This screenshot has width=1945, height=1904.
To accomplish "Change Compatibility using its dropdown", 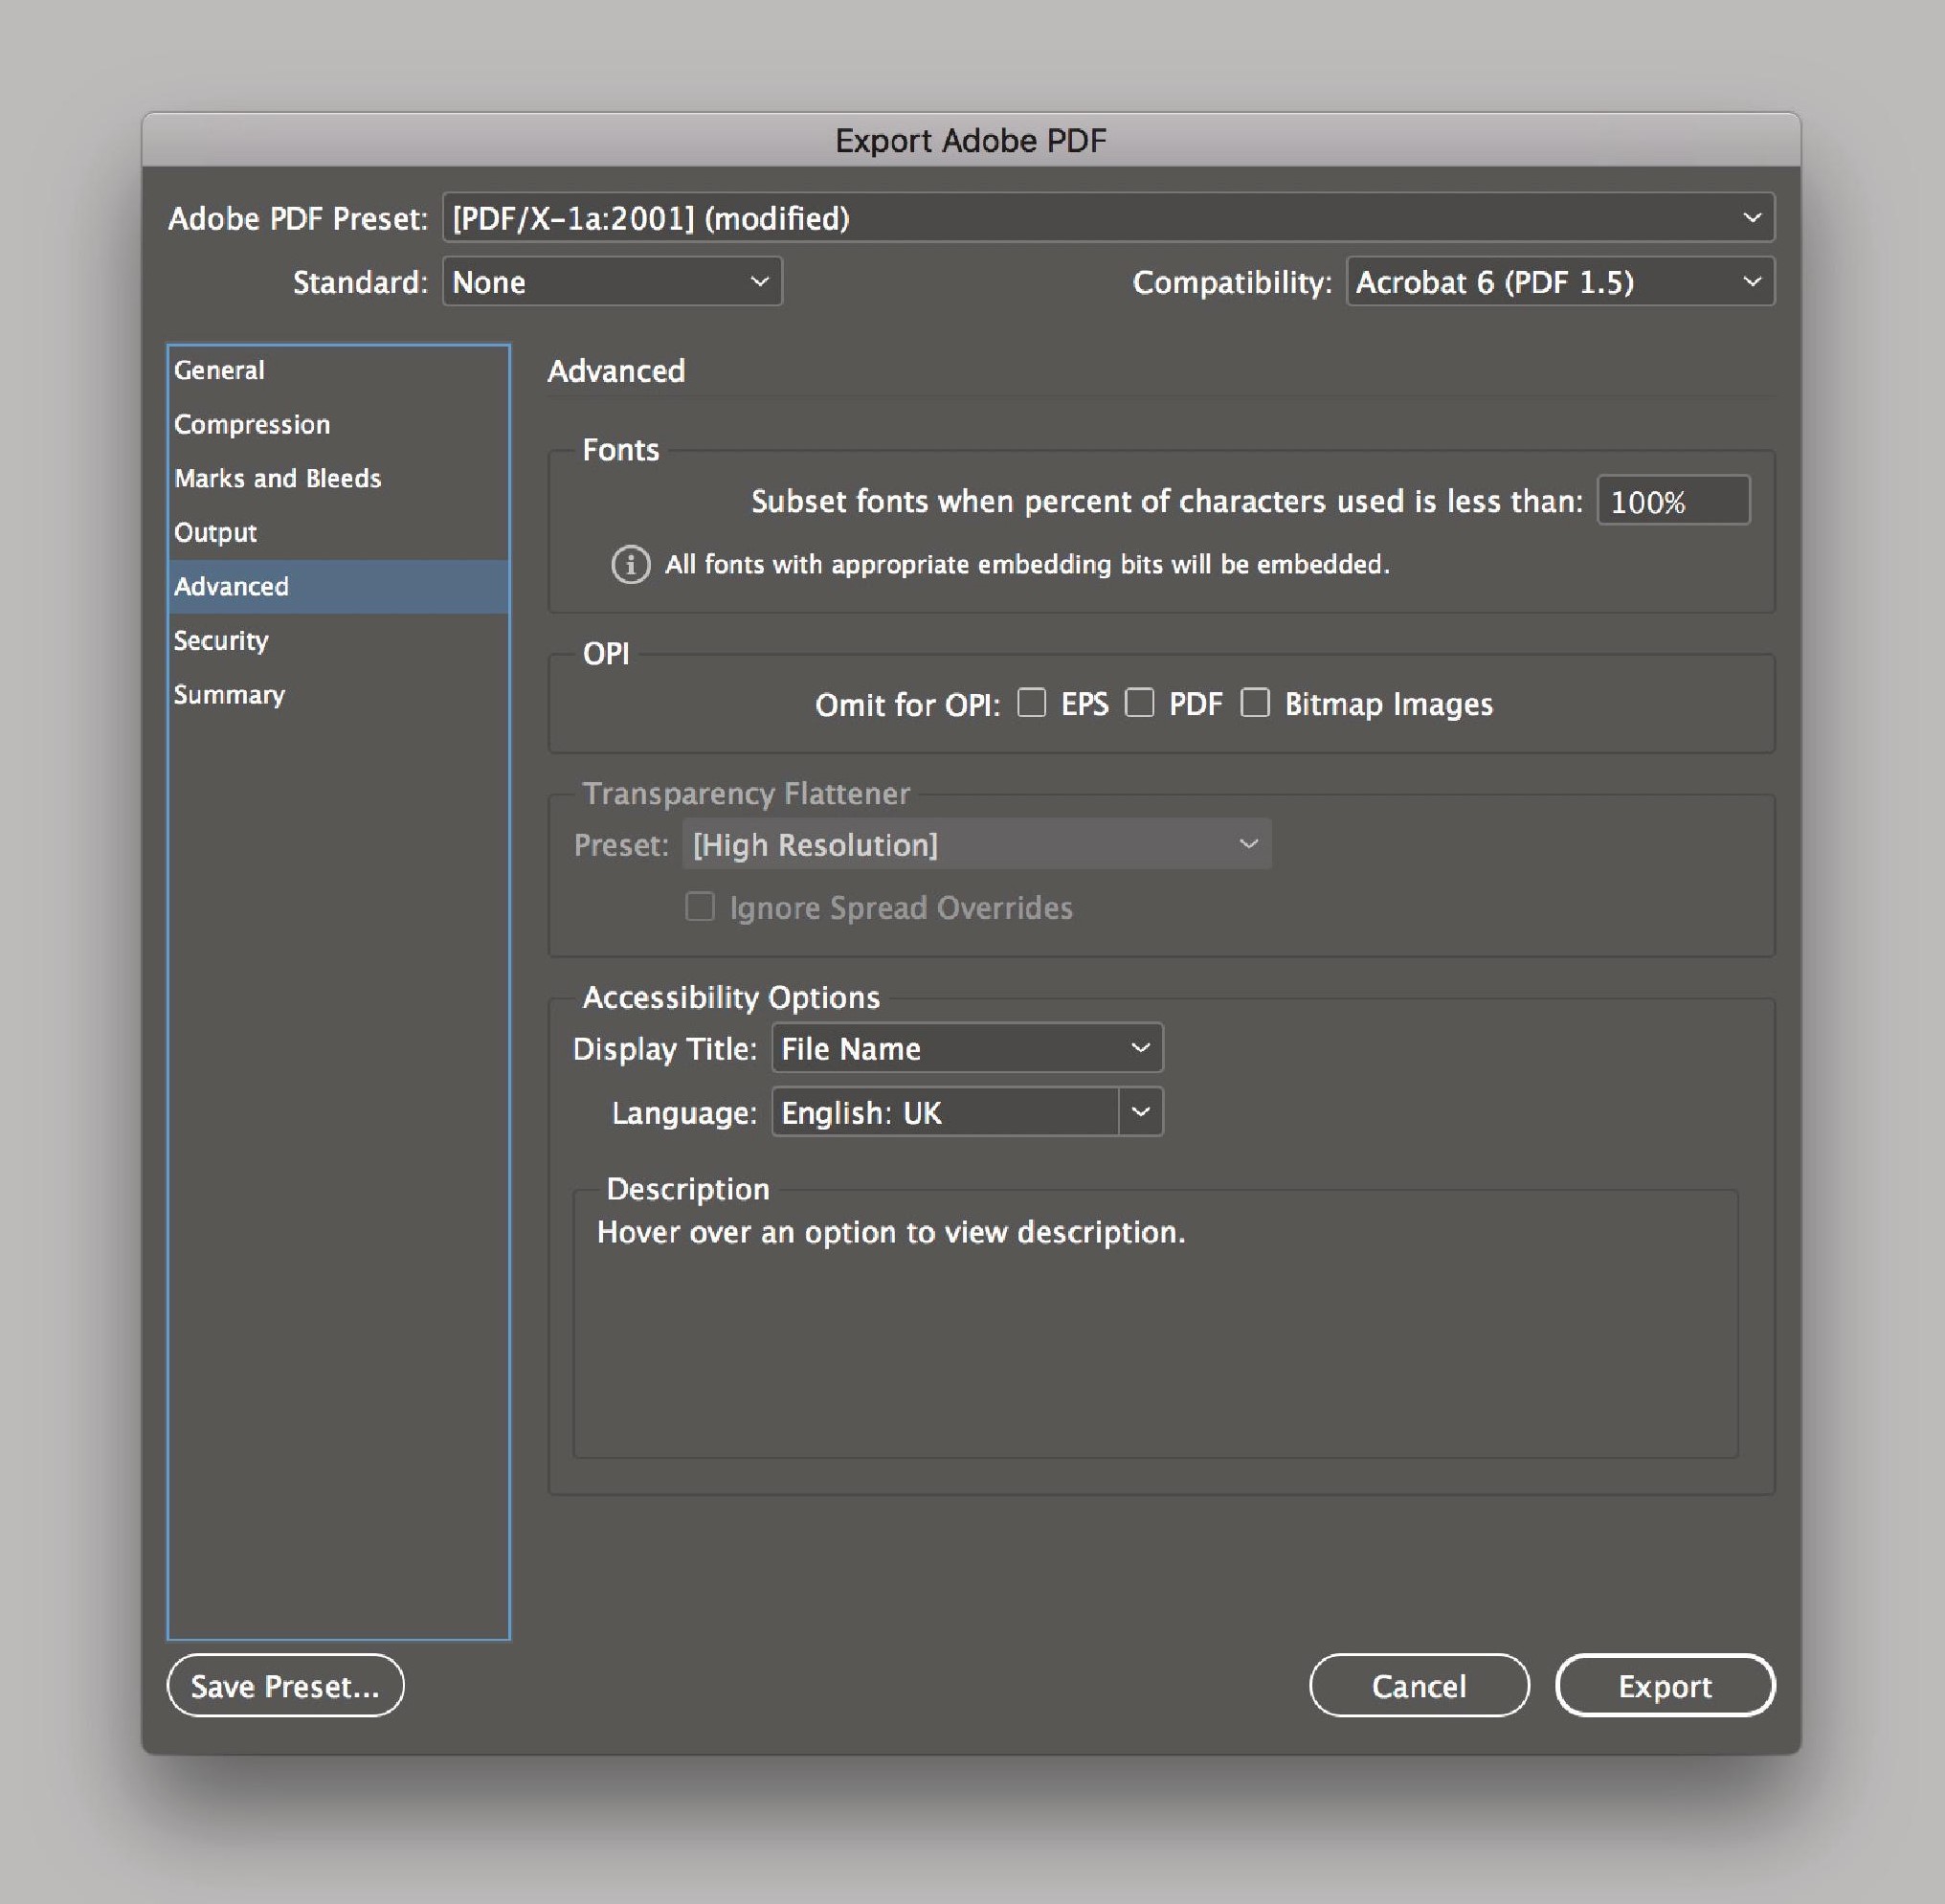I will pyautogui.click(x=1558, y=282).
